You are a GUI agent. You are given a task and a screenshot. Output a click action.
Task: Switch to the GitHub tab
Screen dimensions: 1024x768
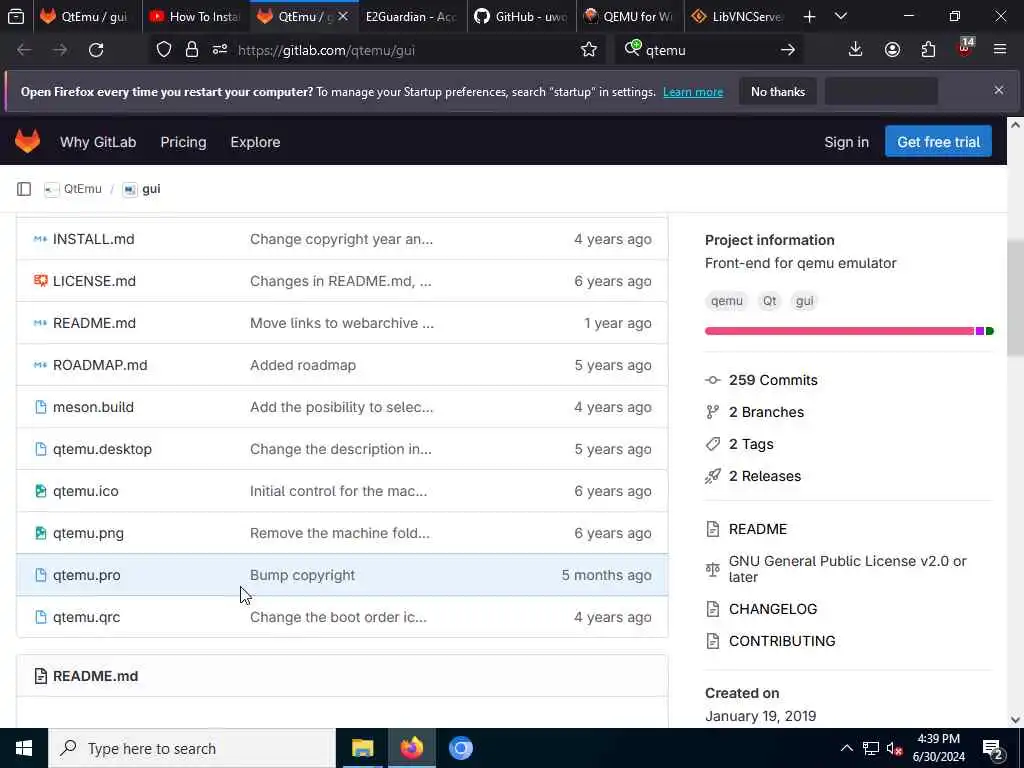click(521, 16)
